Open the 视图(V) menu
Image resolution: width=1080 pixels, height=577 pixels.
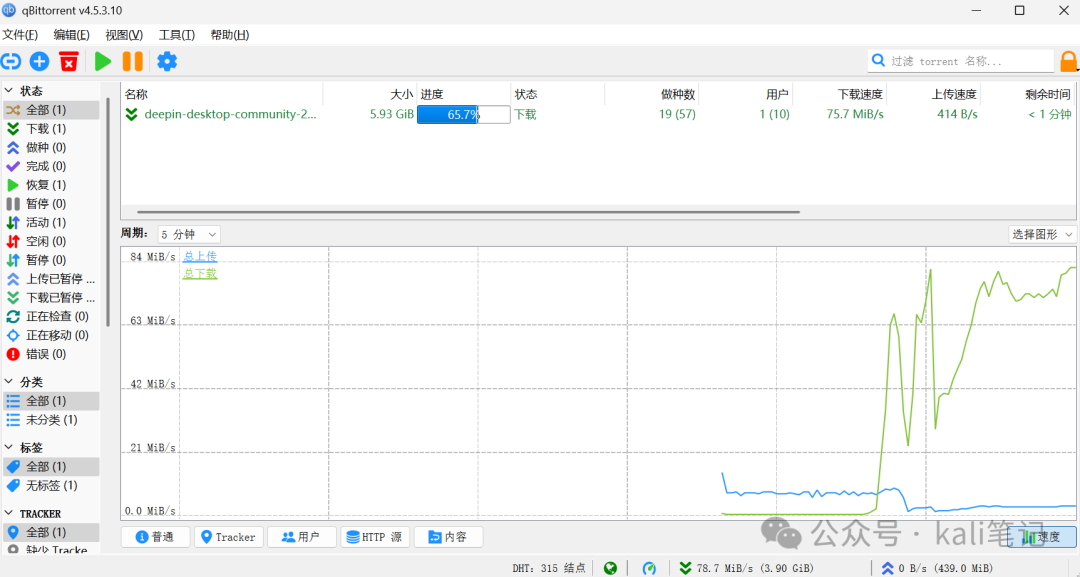tap(124, 34)
